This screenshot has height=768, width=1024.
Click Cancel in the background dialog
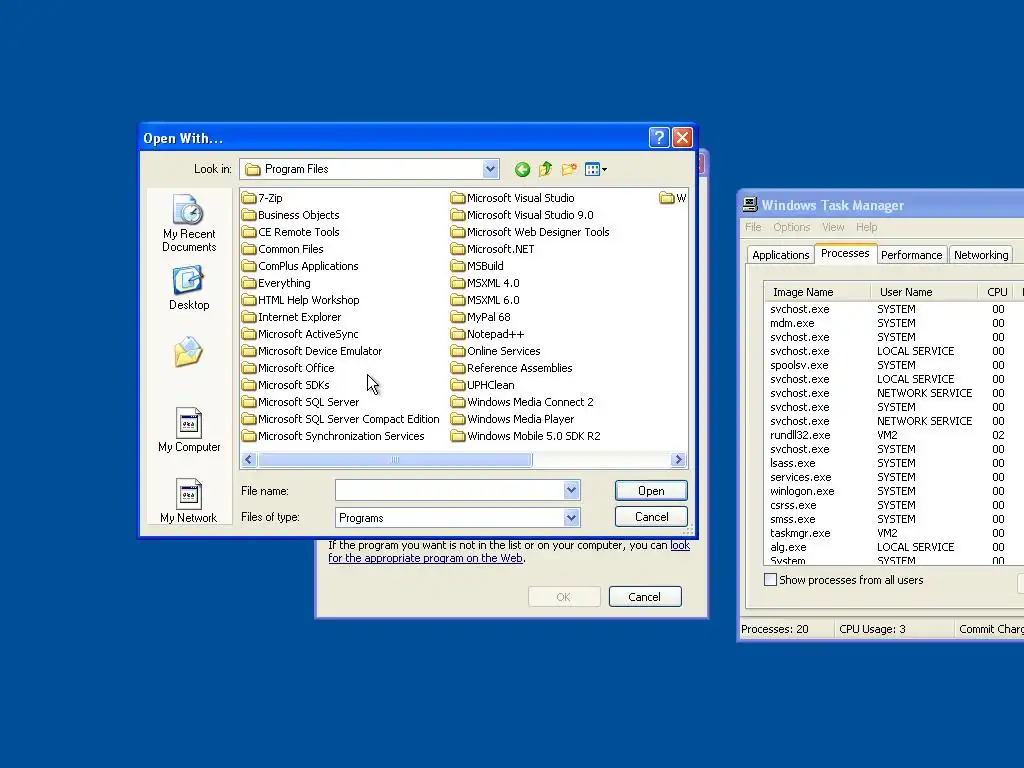coord(645,597)
